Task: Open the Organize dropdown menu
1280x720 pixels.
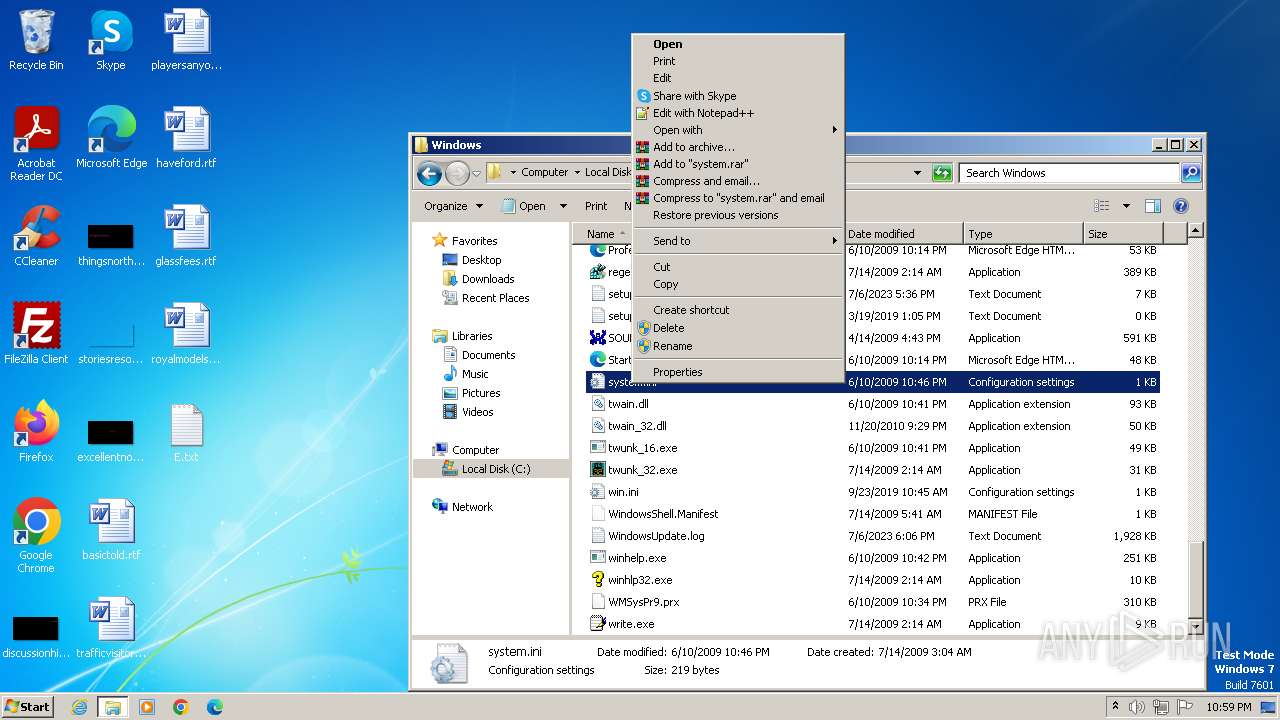Action: click(453, 206)
